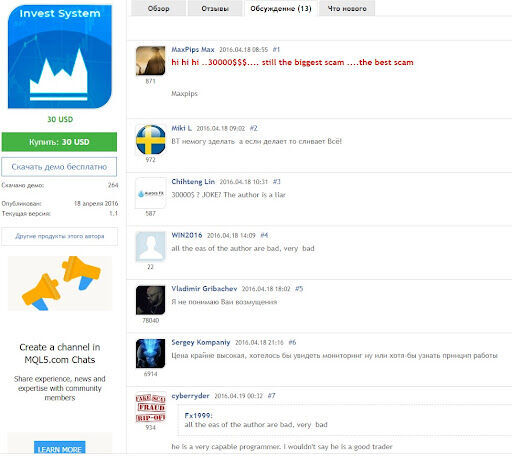The image size is (512, 456).
Task: Click '30000$ ? JOKE? The author is a liar' comment
Action: pyautogui.click(x=228, y=195)
